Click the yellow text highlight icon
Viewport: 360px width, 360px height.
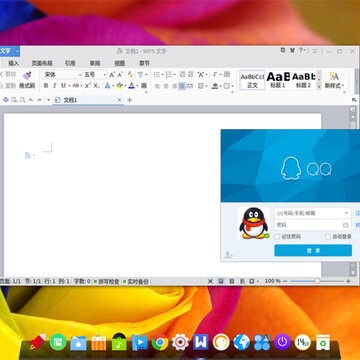pos(119,86)
